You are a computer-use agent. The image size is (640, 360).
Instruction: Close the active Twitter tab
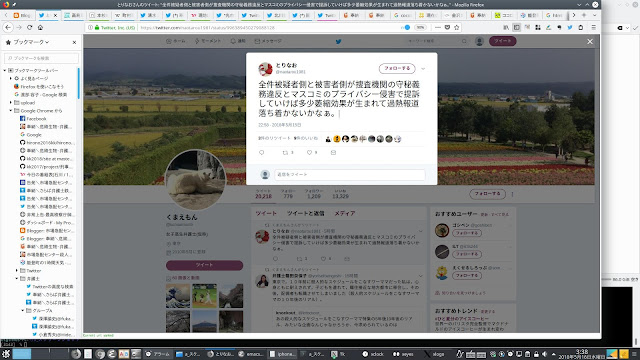[56, 15]
